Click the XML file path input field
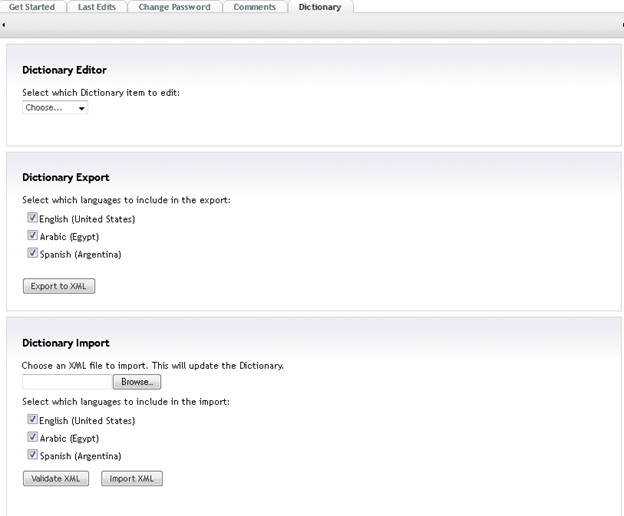The height and width of the screenshot is (516, 624). [x=66, y=382]
